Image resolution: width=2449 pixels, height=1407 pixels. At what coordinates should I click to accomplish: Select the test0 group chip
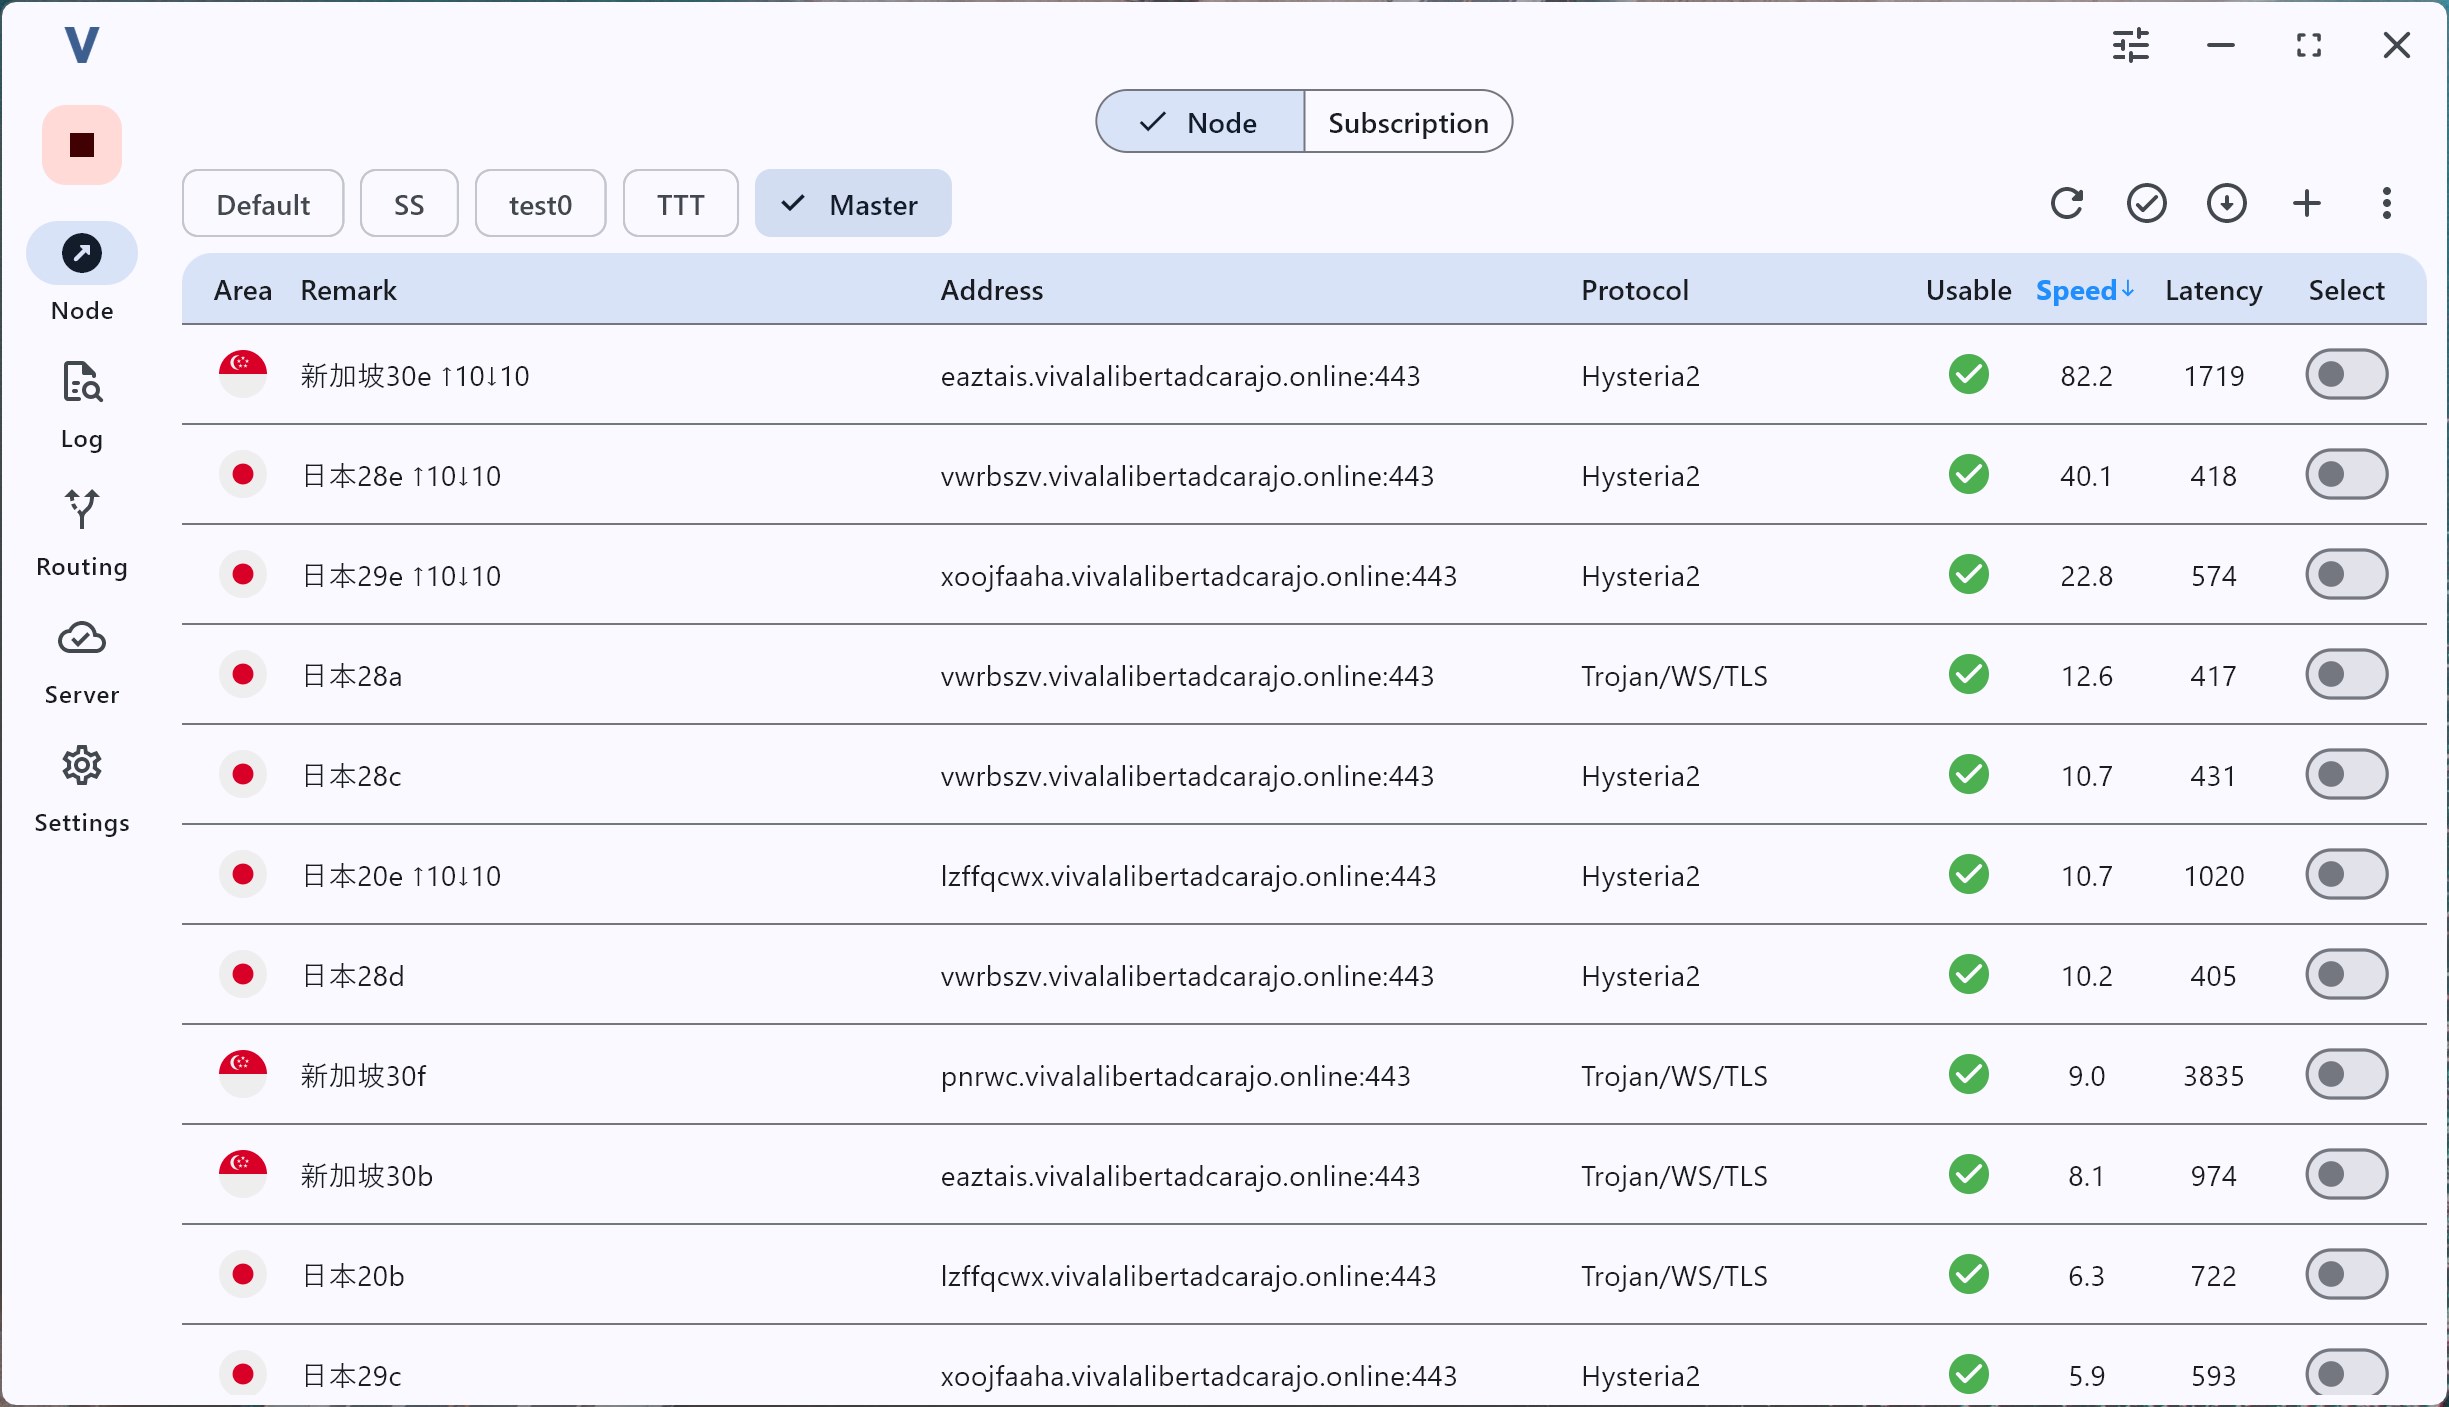[540, 204]
